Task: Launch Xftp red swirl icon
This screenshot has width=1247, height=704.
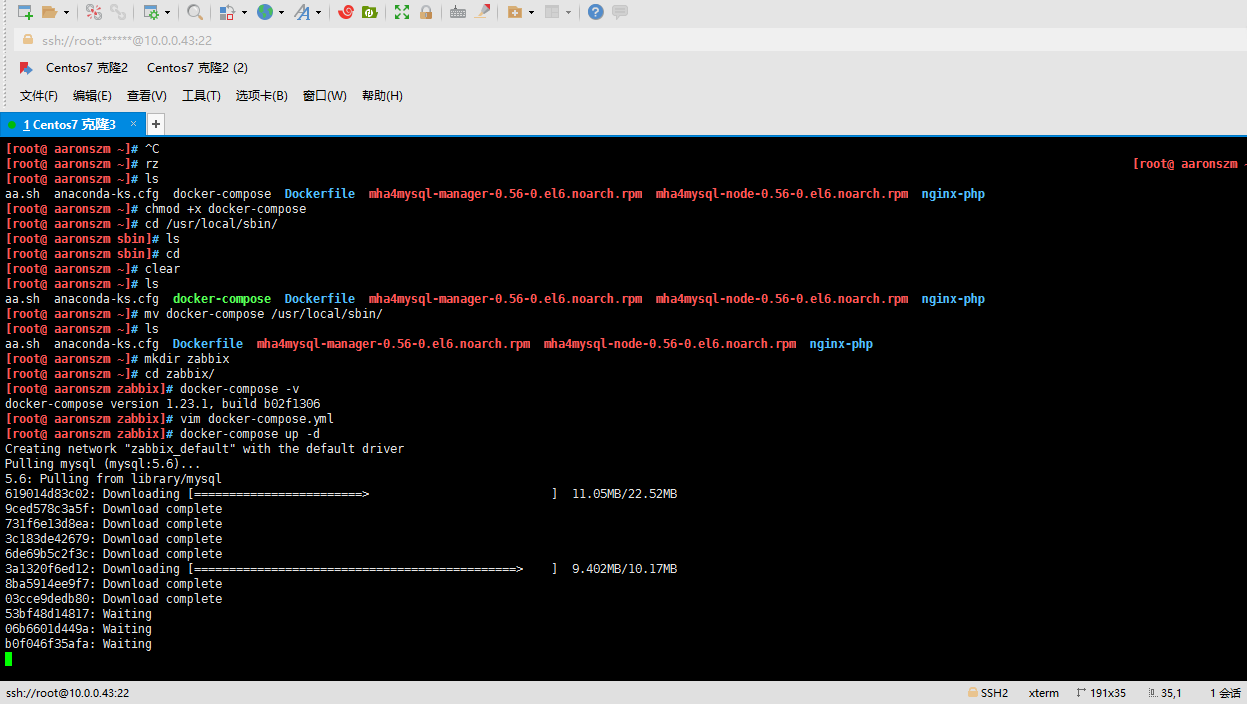Action: [x=346, y=12]
